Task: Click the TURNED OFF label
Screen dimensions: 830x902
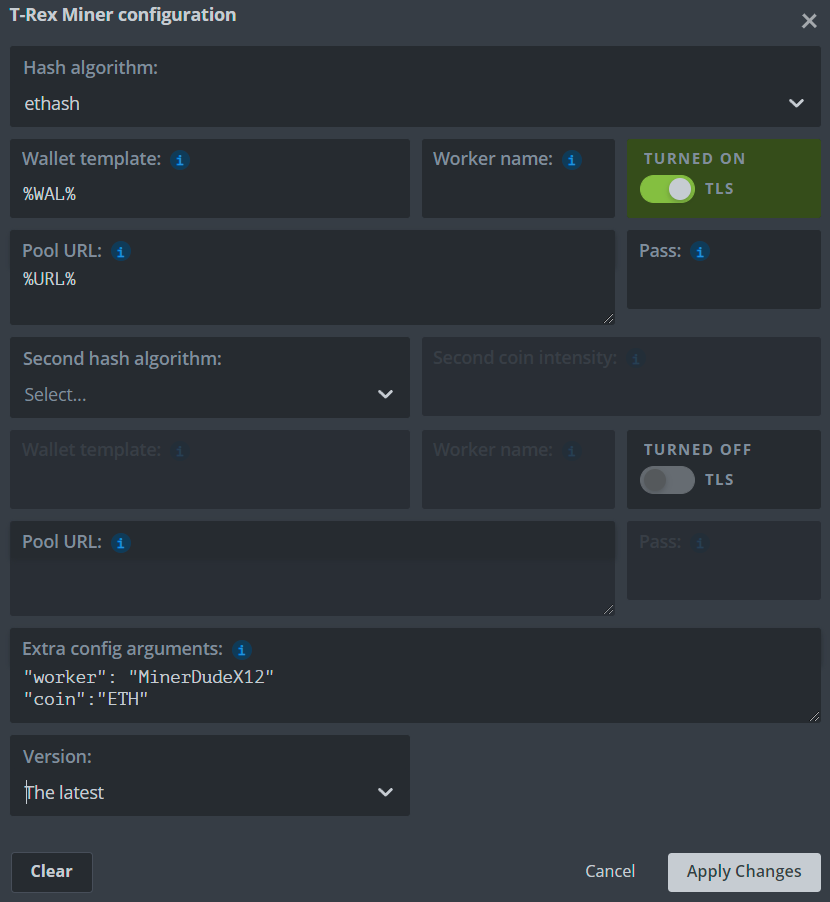Action: click(697, 450)
